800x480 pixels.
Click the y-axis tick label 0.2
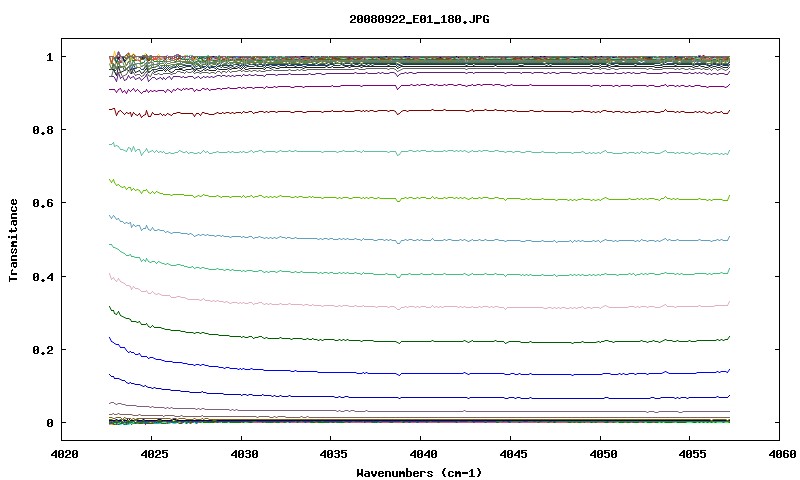43,350
